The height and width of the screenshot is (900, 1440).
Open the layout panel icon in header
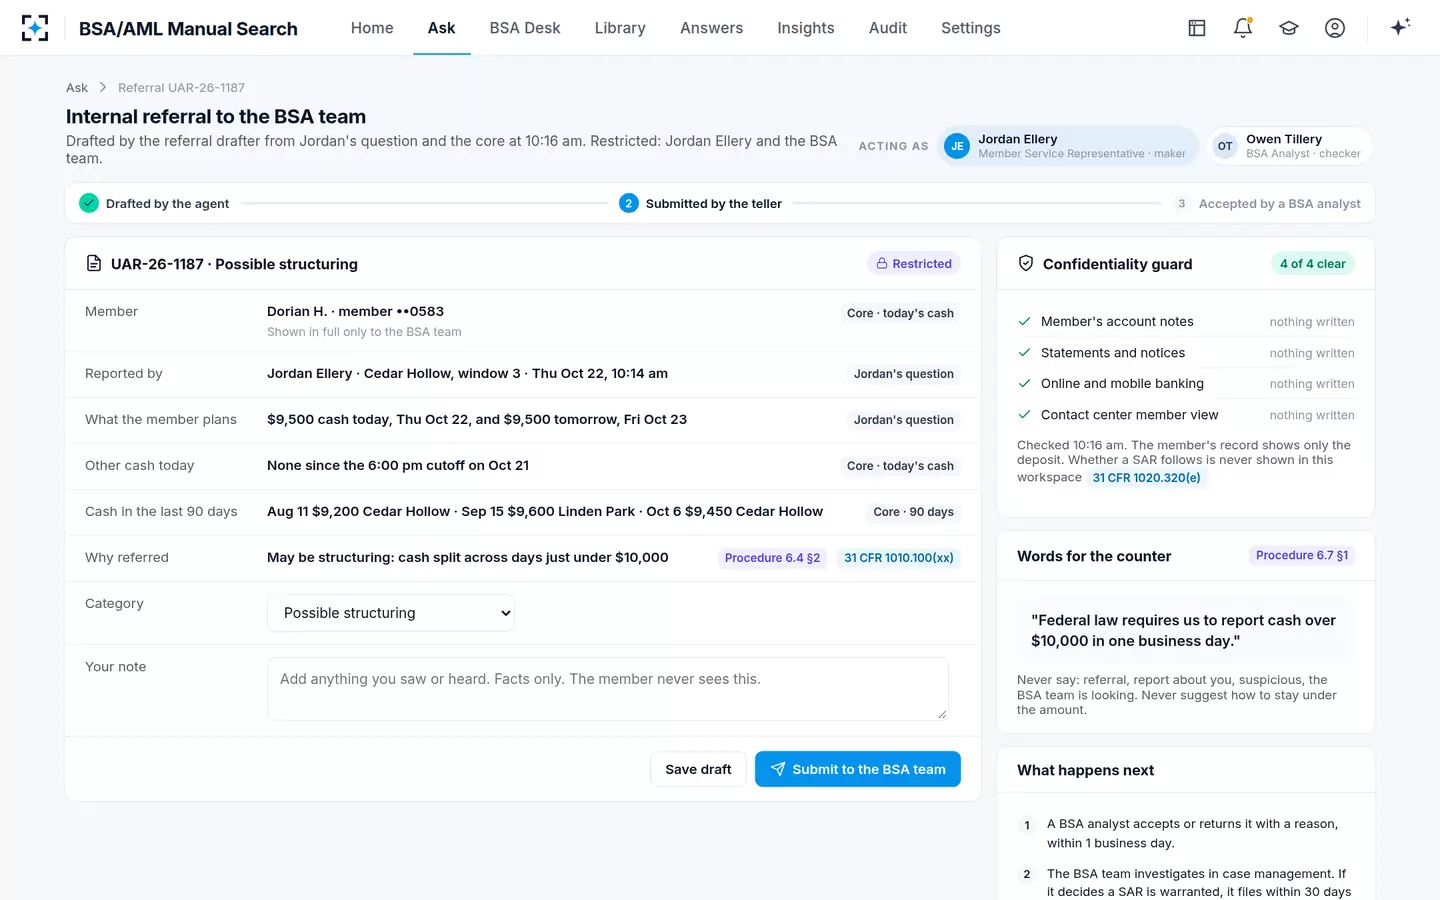point(1197,28)
